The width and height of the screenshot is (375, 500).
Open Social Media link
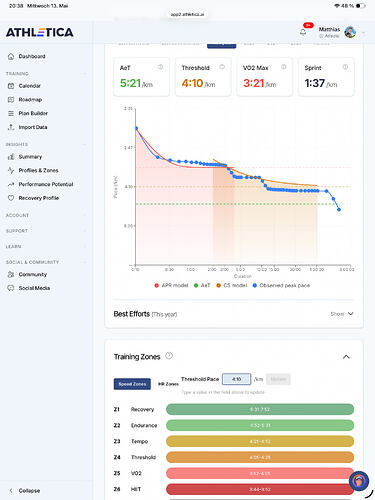pyautogui.click(x=34, y=288)
